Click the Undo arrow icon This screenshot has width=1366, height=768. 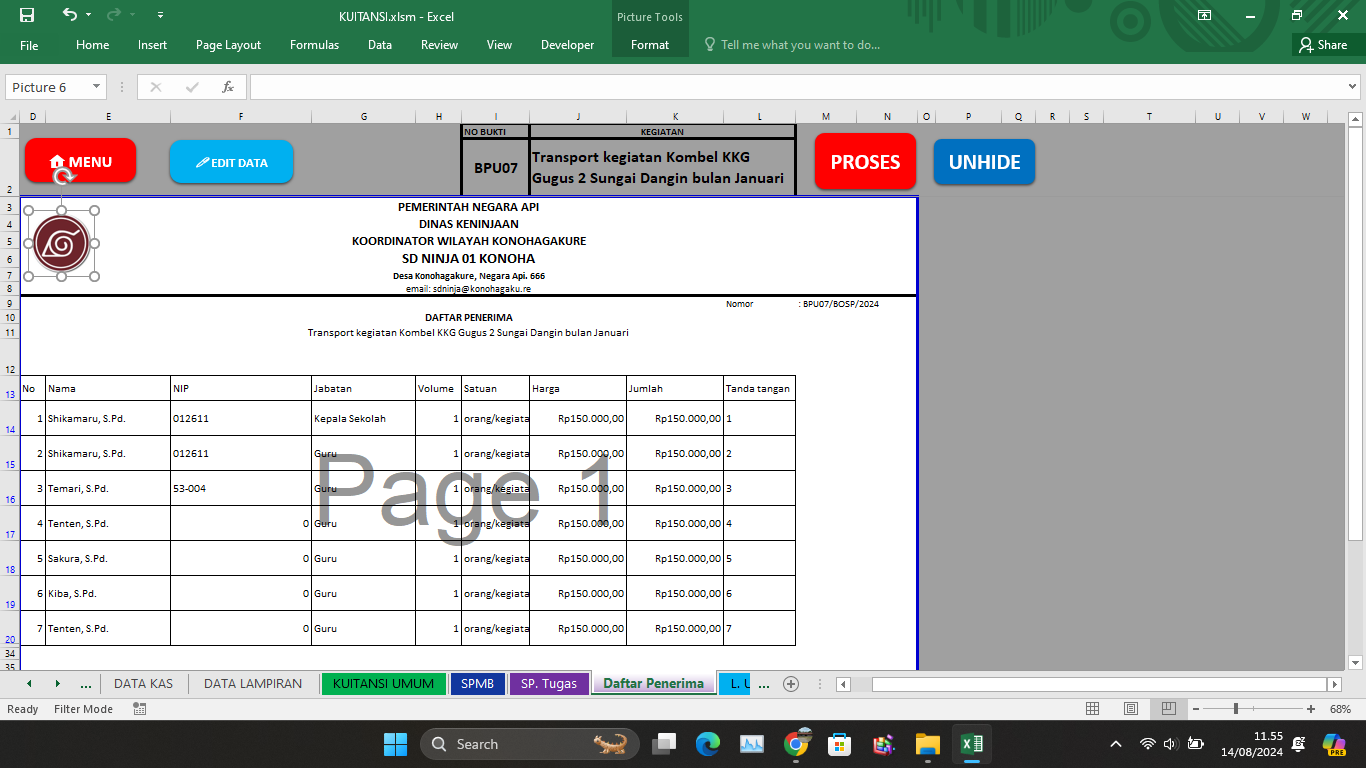coord(69,15)
